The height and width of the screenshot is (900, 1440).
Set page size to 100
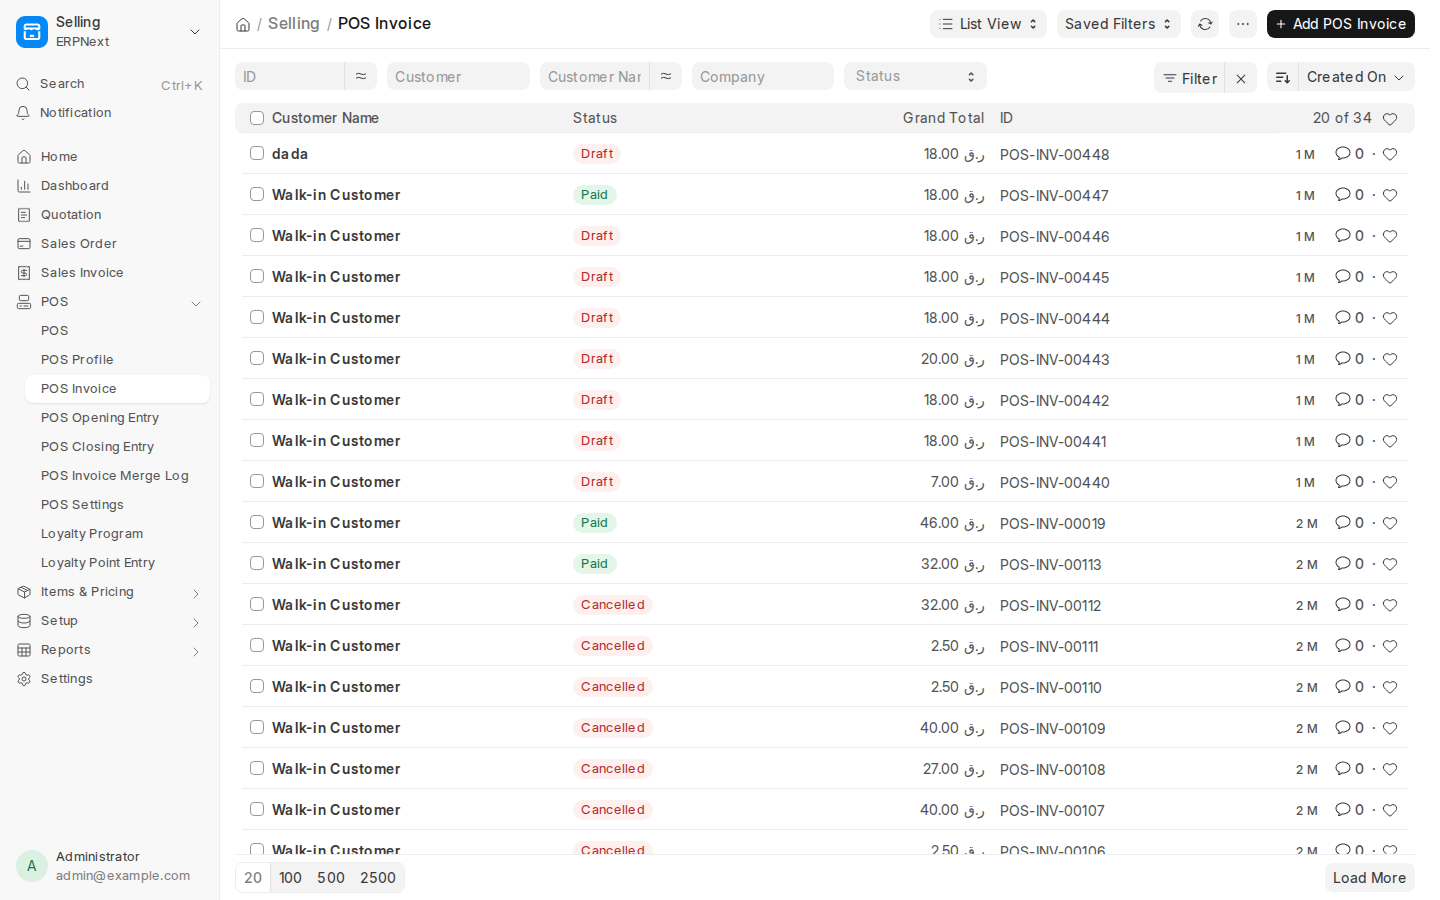click(290, 878)
